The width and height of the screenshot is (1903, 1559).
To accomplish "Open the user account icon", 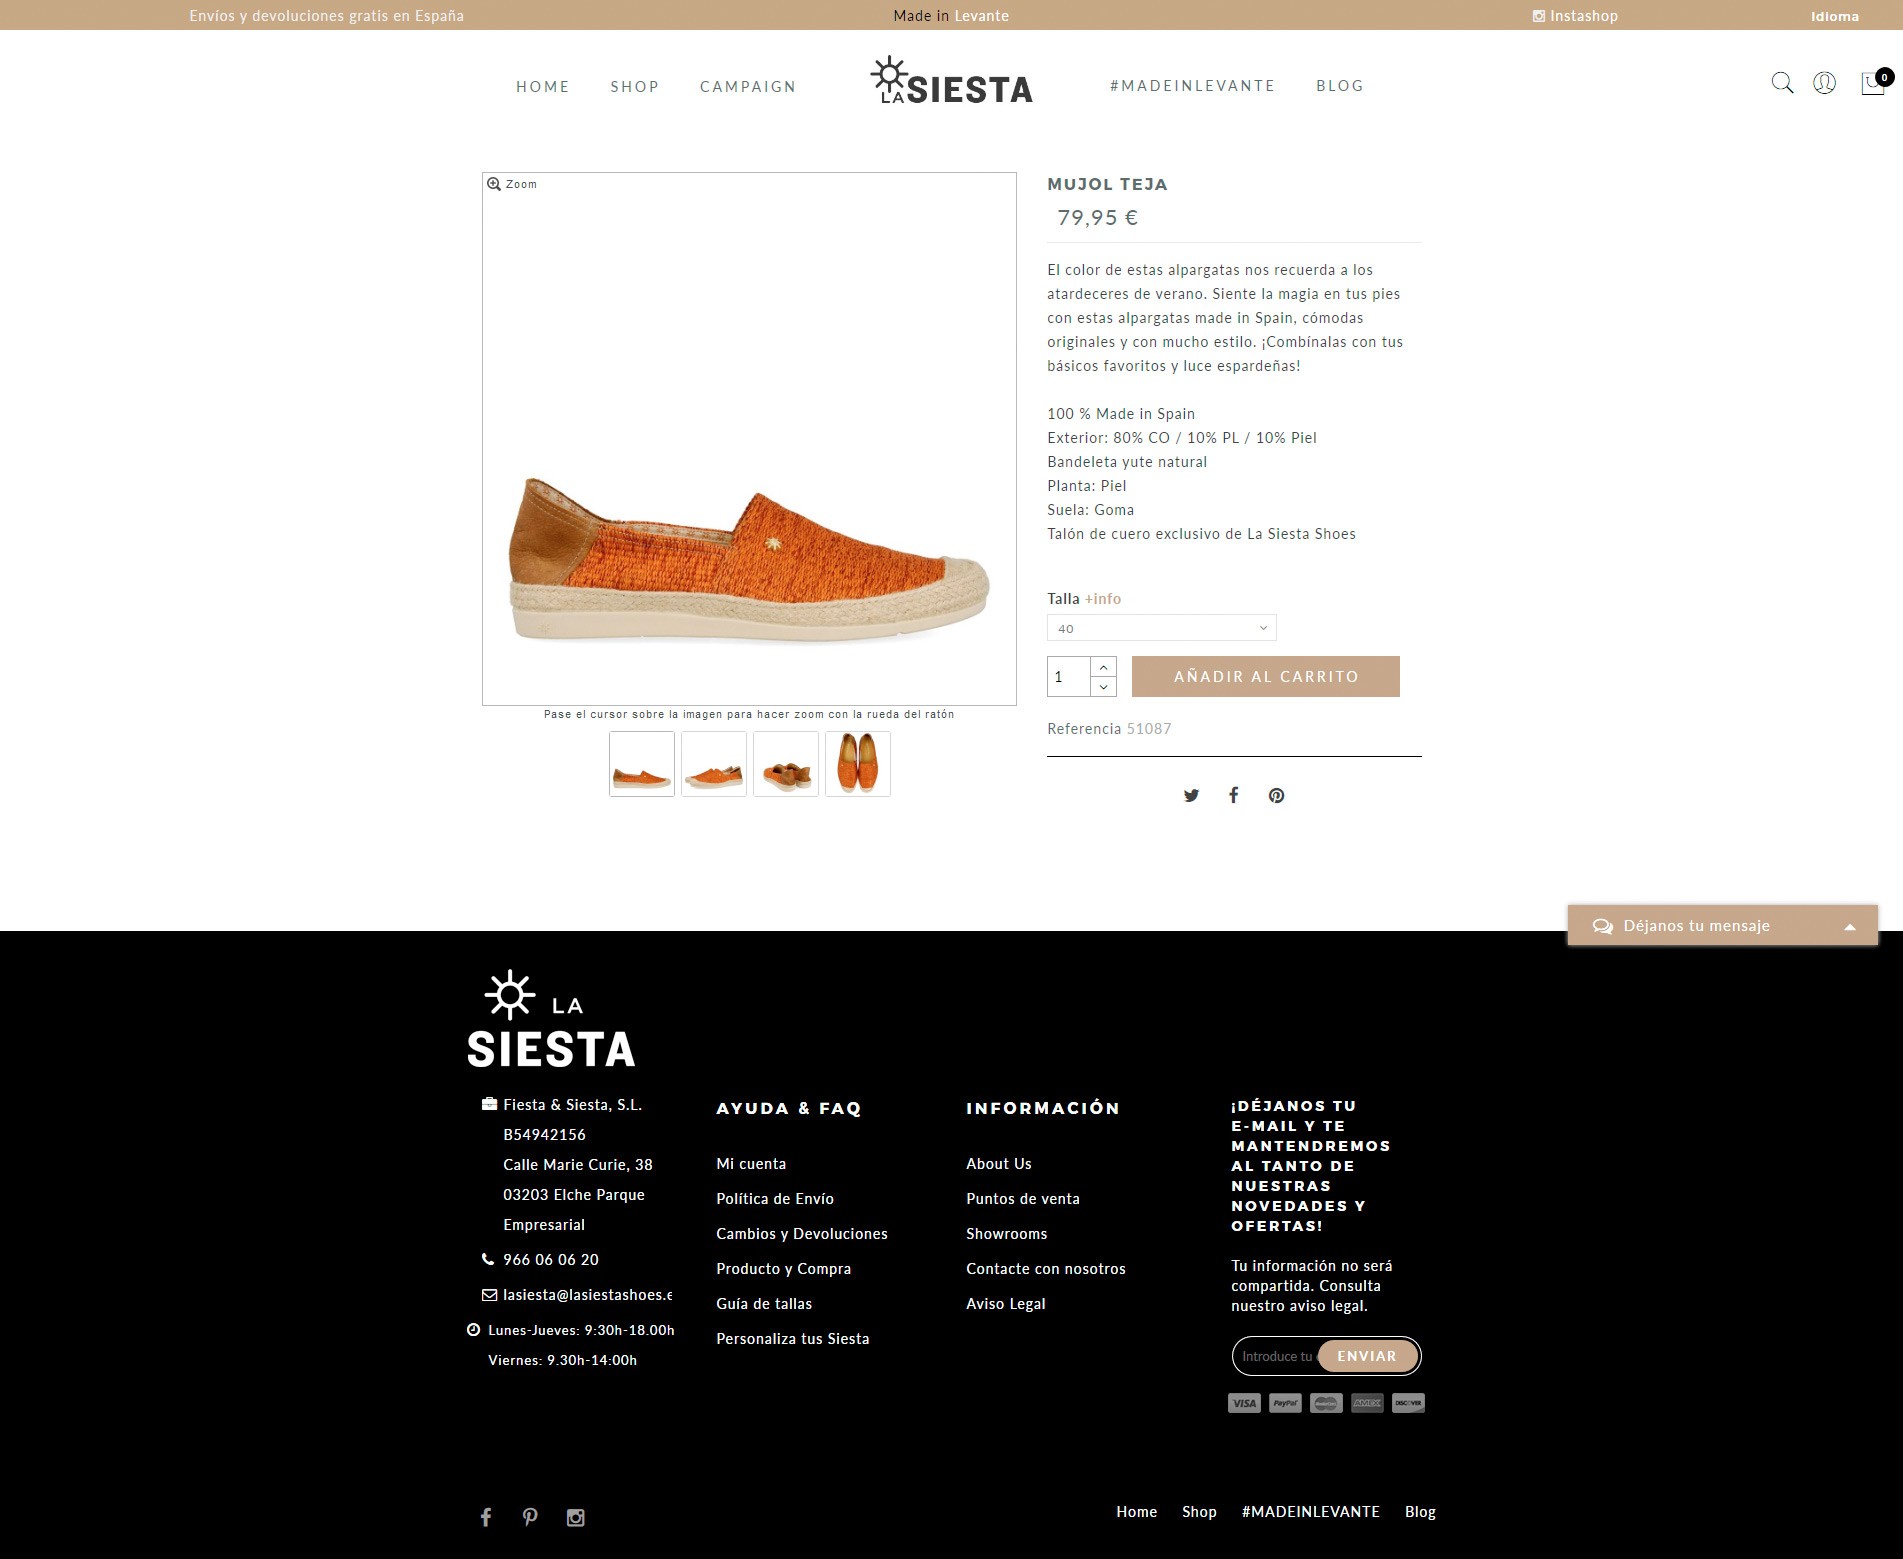I will coord(1824,83).
